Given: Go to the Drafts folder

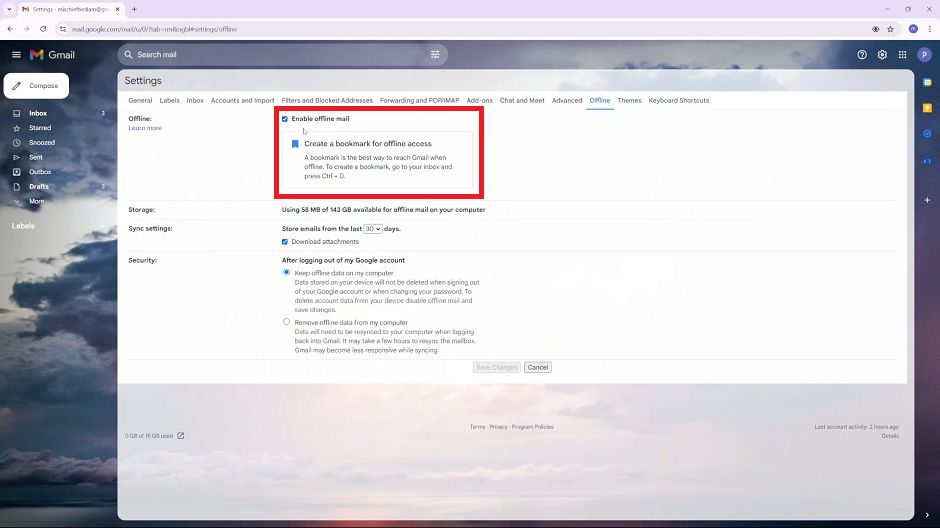Looking at the screenshot, I should click(x=39, y=186).
